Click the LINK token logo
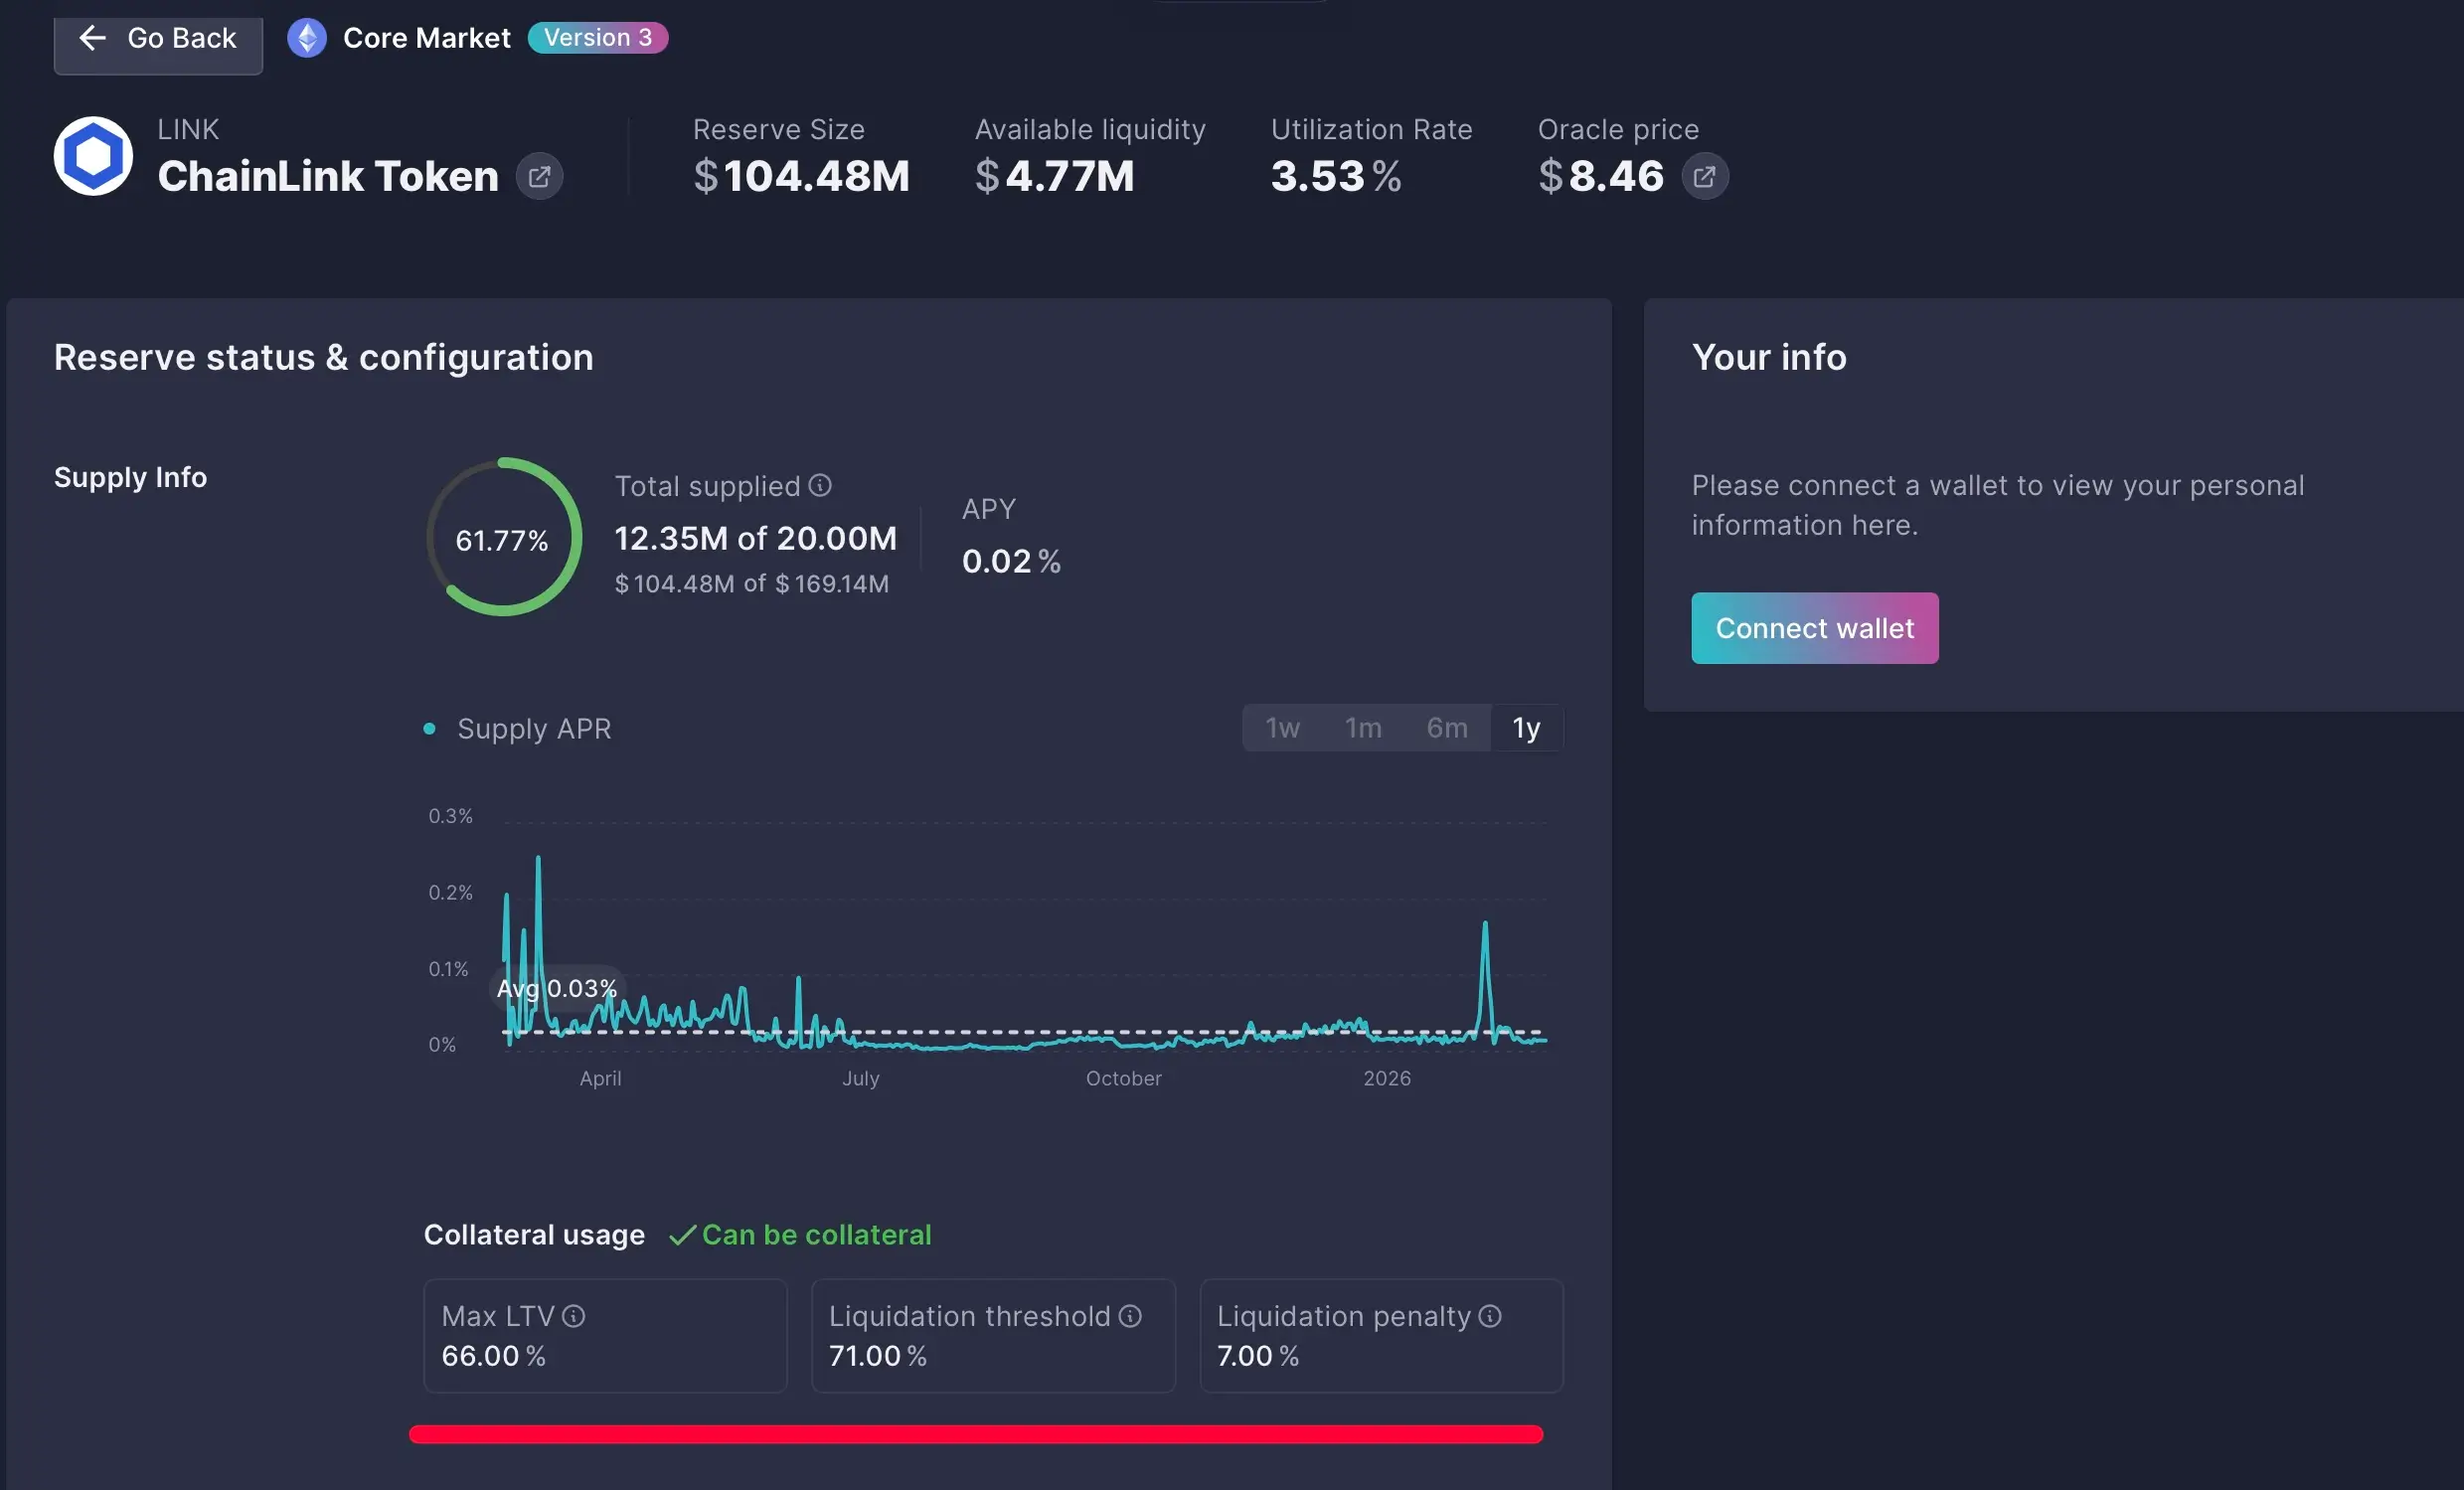 pyautogui.click(x=93, y=156)
